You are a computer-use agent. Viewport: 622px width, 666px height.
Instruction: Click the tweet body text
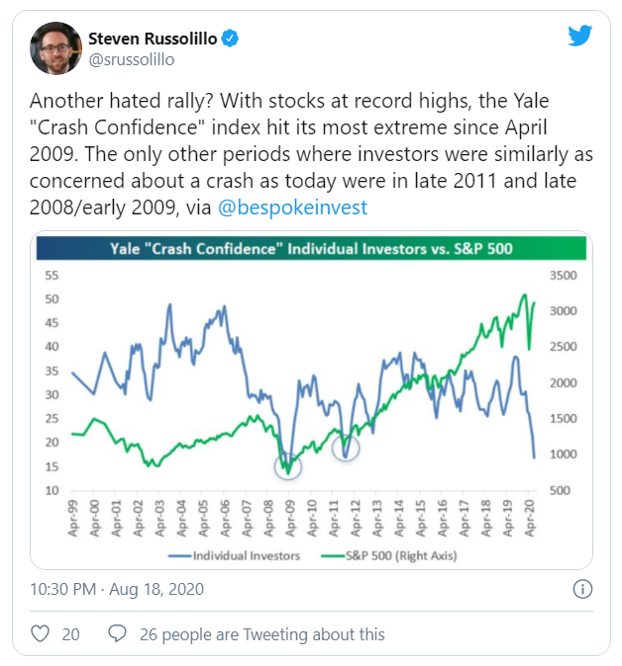click(x=300, y=150)
